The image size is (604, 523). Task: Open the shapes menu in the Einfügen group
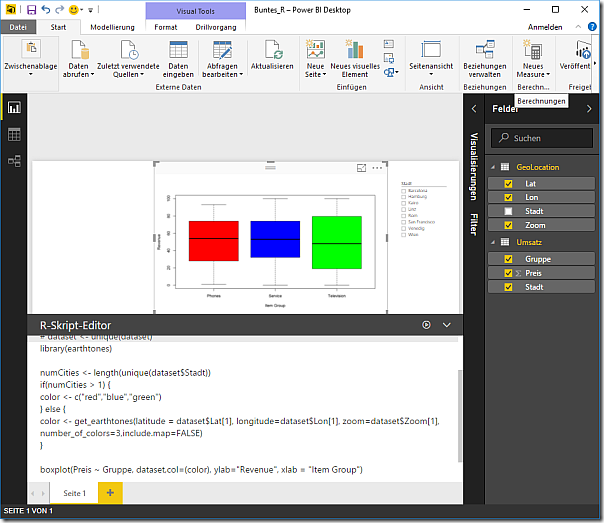point(391,72)
